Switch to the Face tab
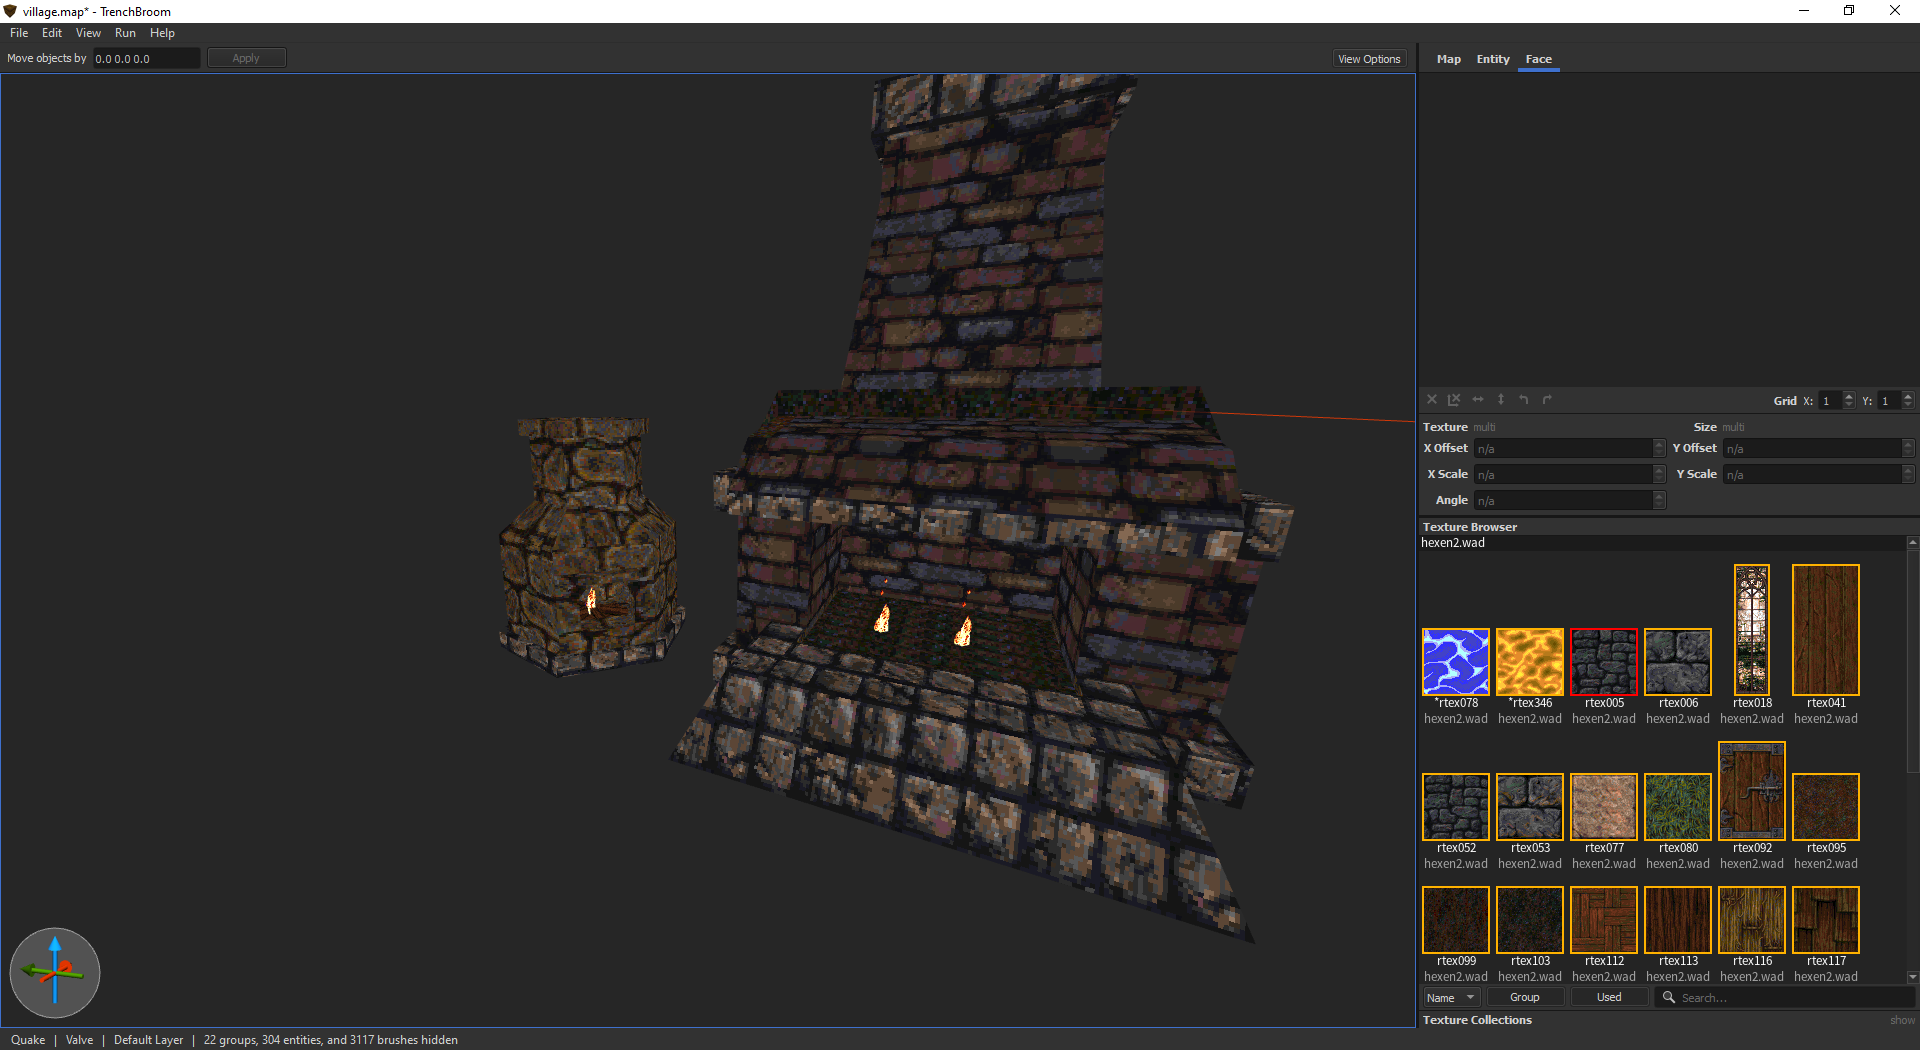This screenshot has height=1050, width=1920. coord(1538,59)
